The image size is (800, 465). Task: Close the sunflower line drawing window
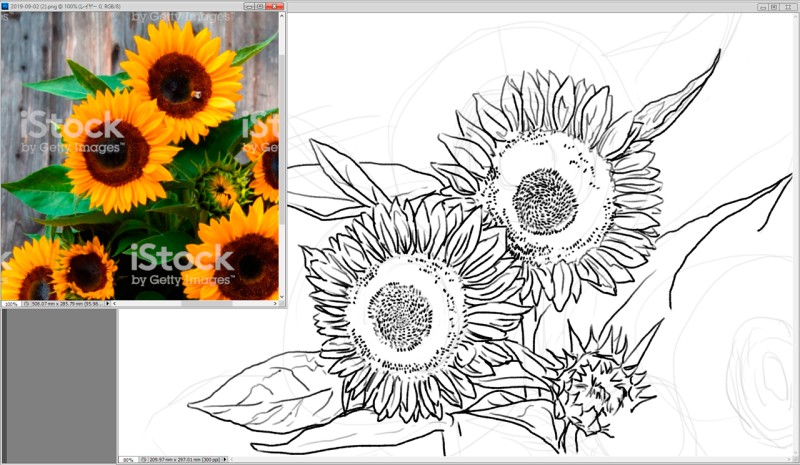[789, 7]
